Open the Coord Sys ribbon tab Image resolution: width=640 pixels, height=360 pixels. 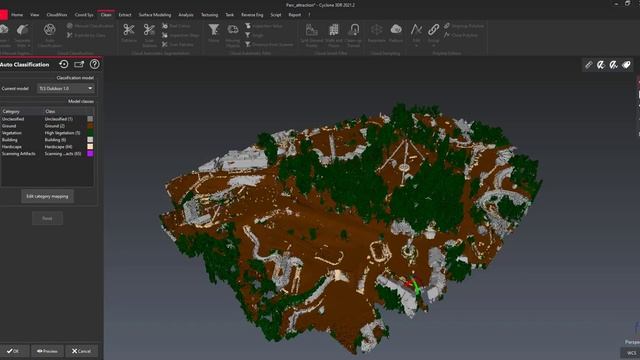coord(84,15)
